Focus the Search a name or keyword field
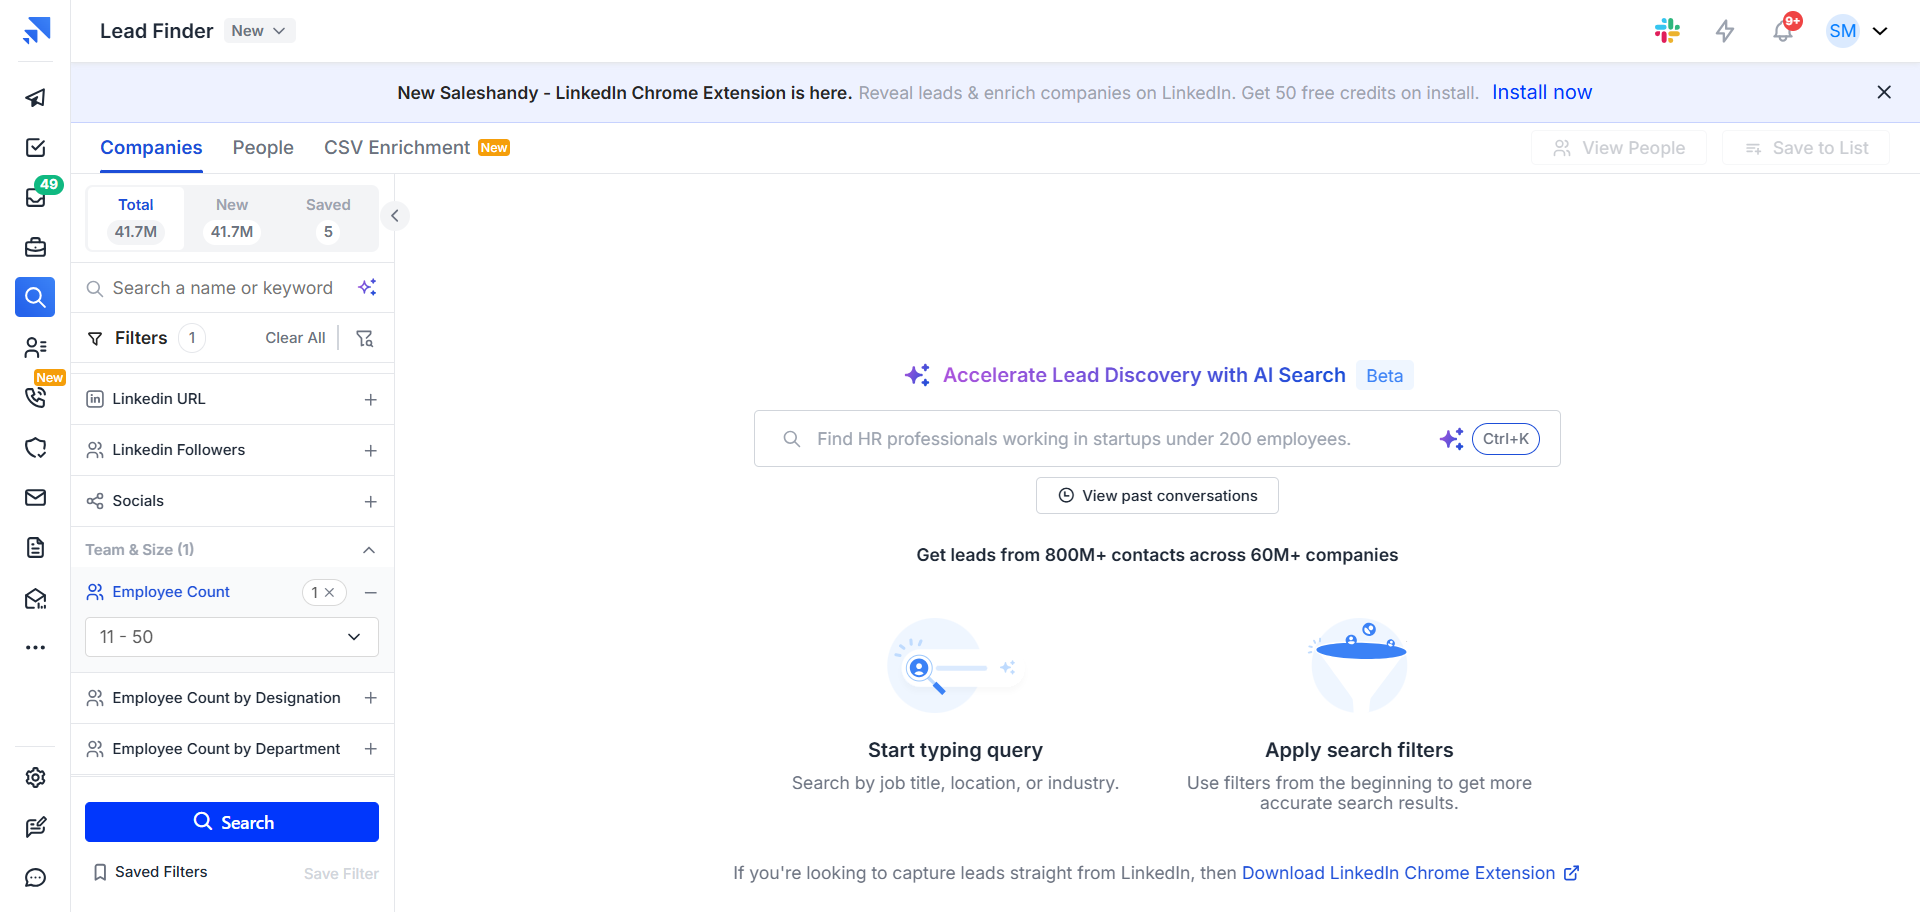This screenshot has width=1920, height=912. [x=222, y=288]
